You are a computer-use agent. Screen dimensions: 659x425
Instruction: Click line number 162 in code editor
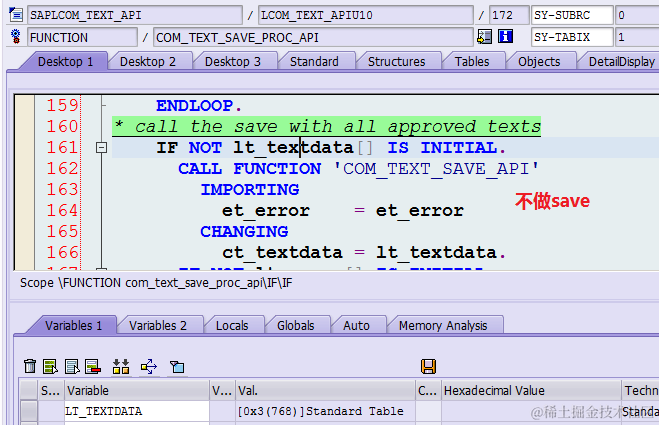tap(62, 168)
